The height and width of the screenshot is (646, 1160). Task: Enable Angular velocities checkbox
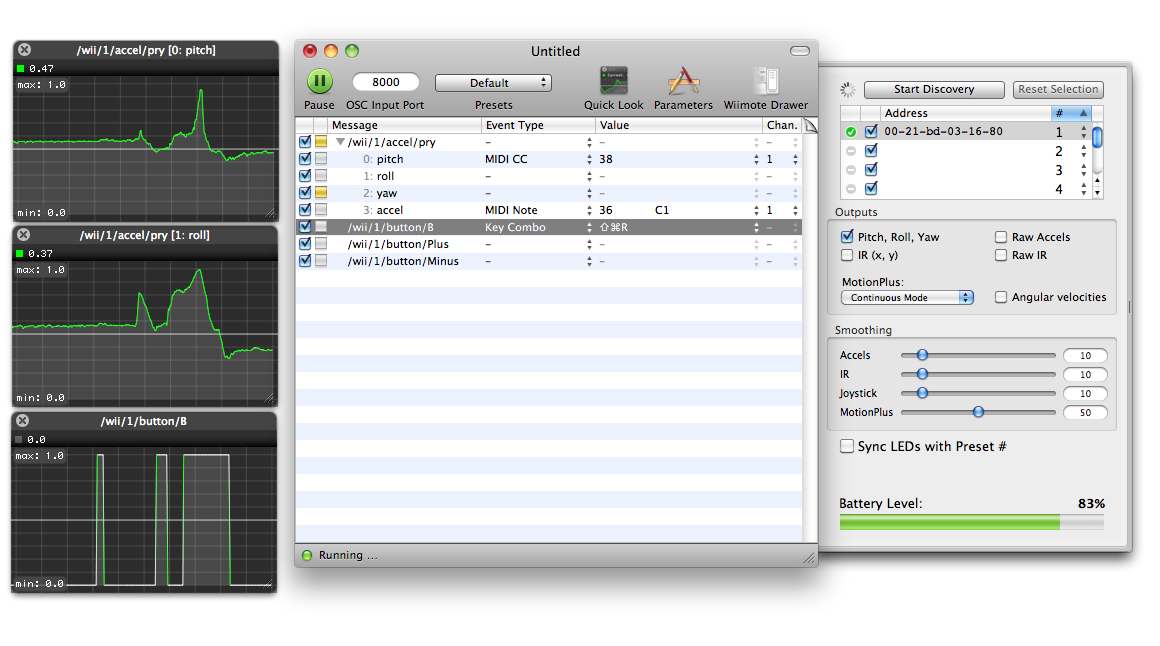tap(1001, 297)
